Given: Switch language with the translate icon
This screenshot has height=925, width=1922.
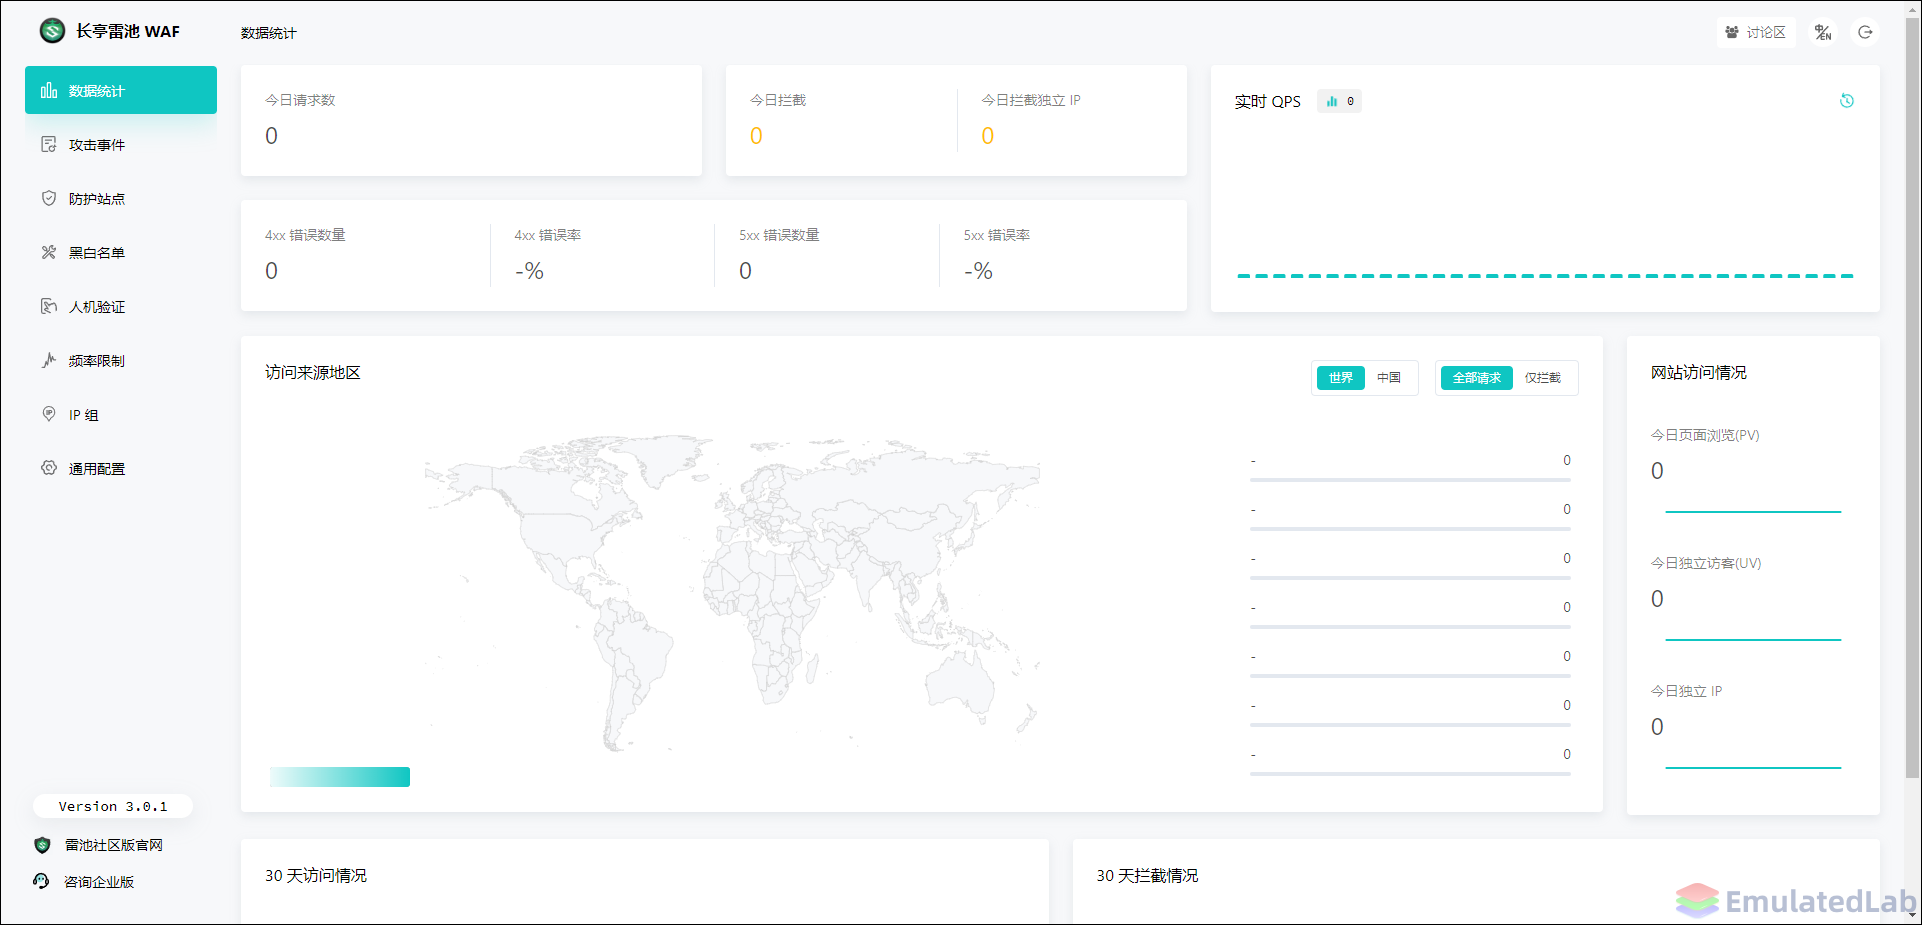Looking at the screenshot, I should tap(1823, 32).
